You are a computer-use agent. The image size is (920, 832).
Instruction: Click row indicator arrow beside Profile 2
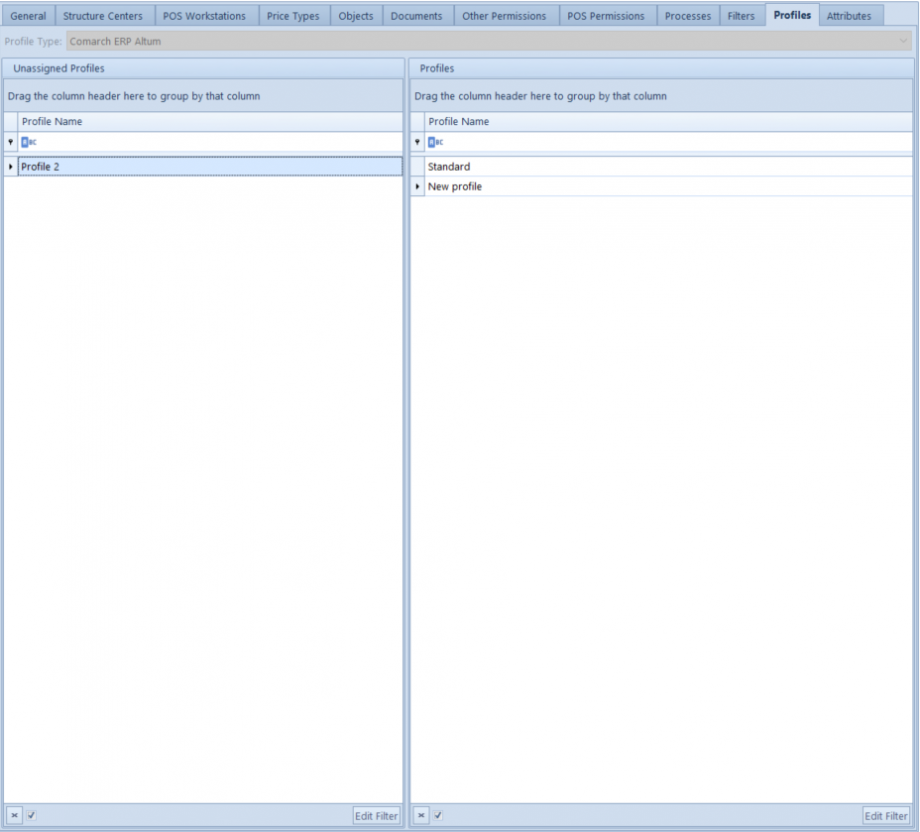[11, 167]
